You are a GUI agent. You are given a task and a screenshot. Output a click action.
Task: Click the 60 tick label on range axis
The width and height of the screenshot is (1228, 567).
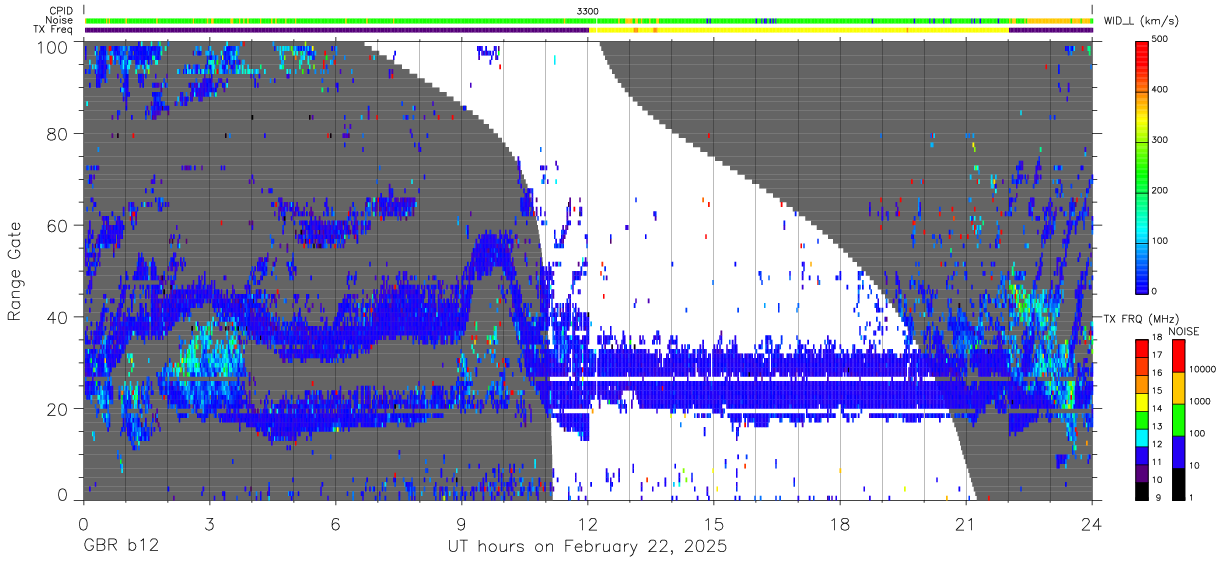[58, 226]
